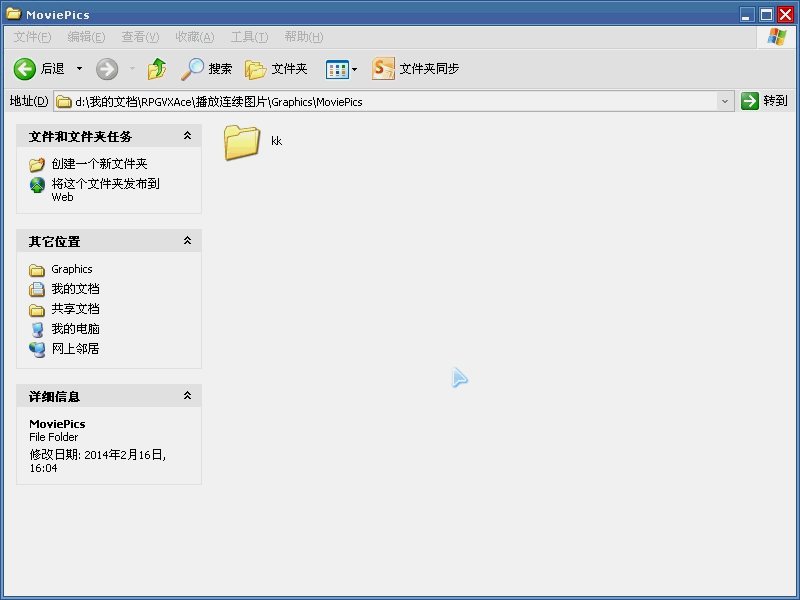Open the File (文件) menu
Viewport: 800px width, 600px height.
coord(32,37)
